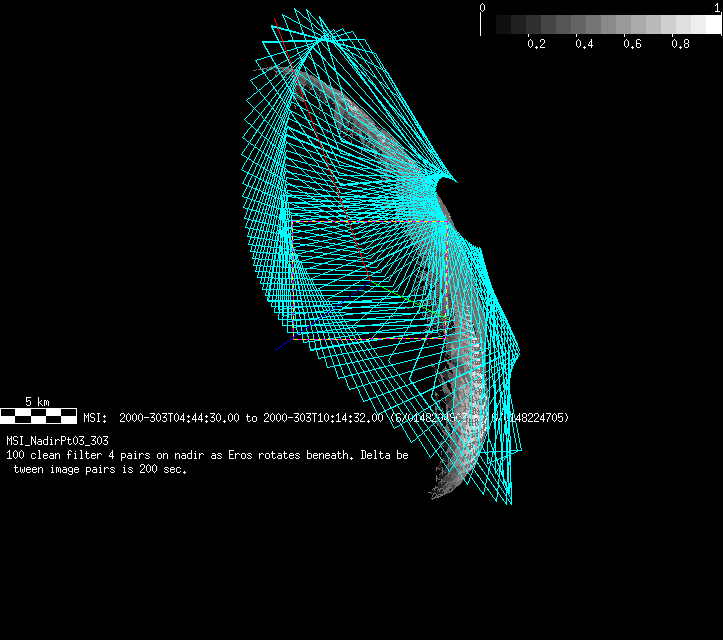Screen dimensions: 723x640
Task: Click the '0.6' grayscale legend tick label
Action: pyautogui.click(x=632, y=44)
